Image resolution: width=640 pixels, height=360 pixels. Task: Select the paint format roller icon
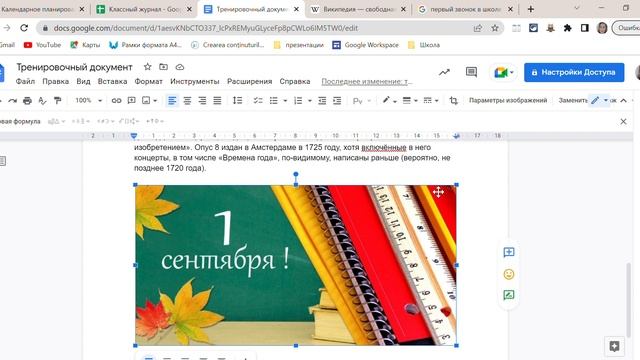click(x=58, y=100)
